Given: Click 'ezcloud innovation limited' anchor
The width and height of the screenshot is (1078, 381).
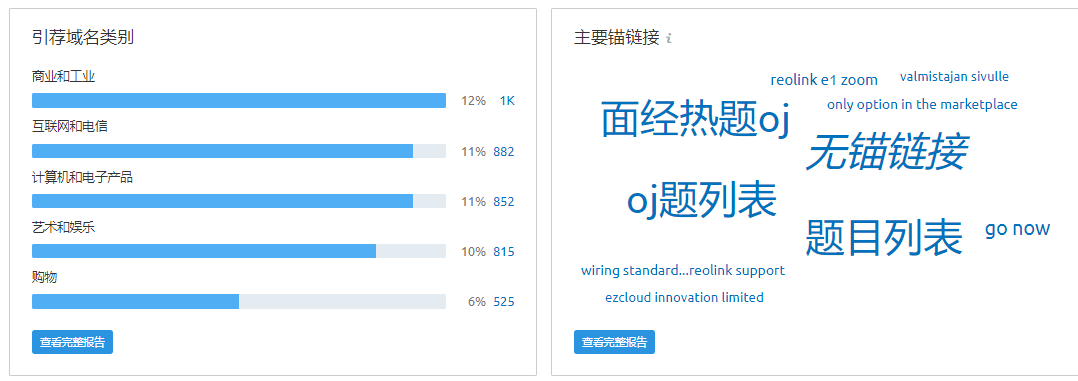Looking at the screenshot, I should 684,298.
